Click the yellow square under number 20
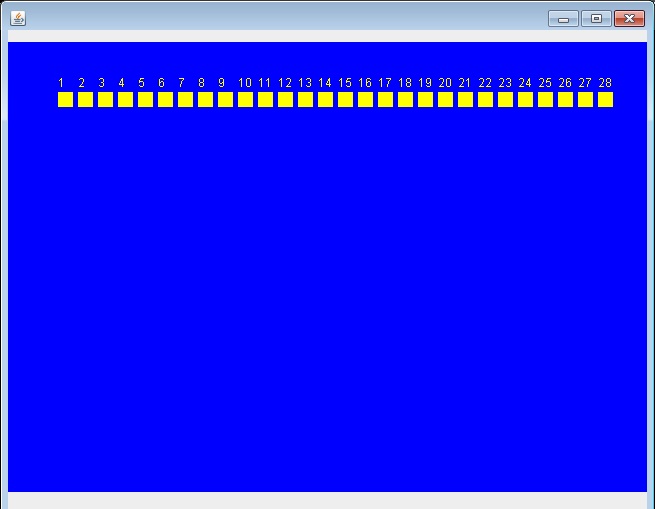Viewport: 655px width, 509px height. coord(445,99)
